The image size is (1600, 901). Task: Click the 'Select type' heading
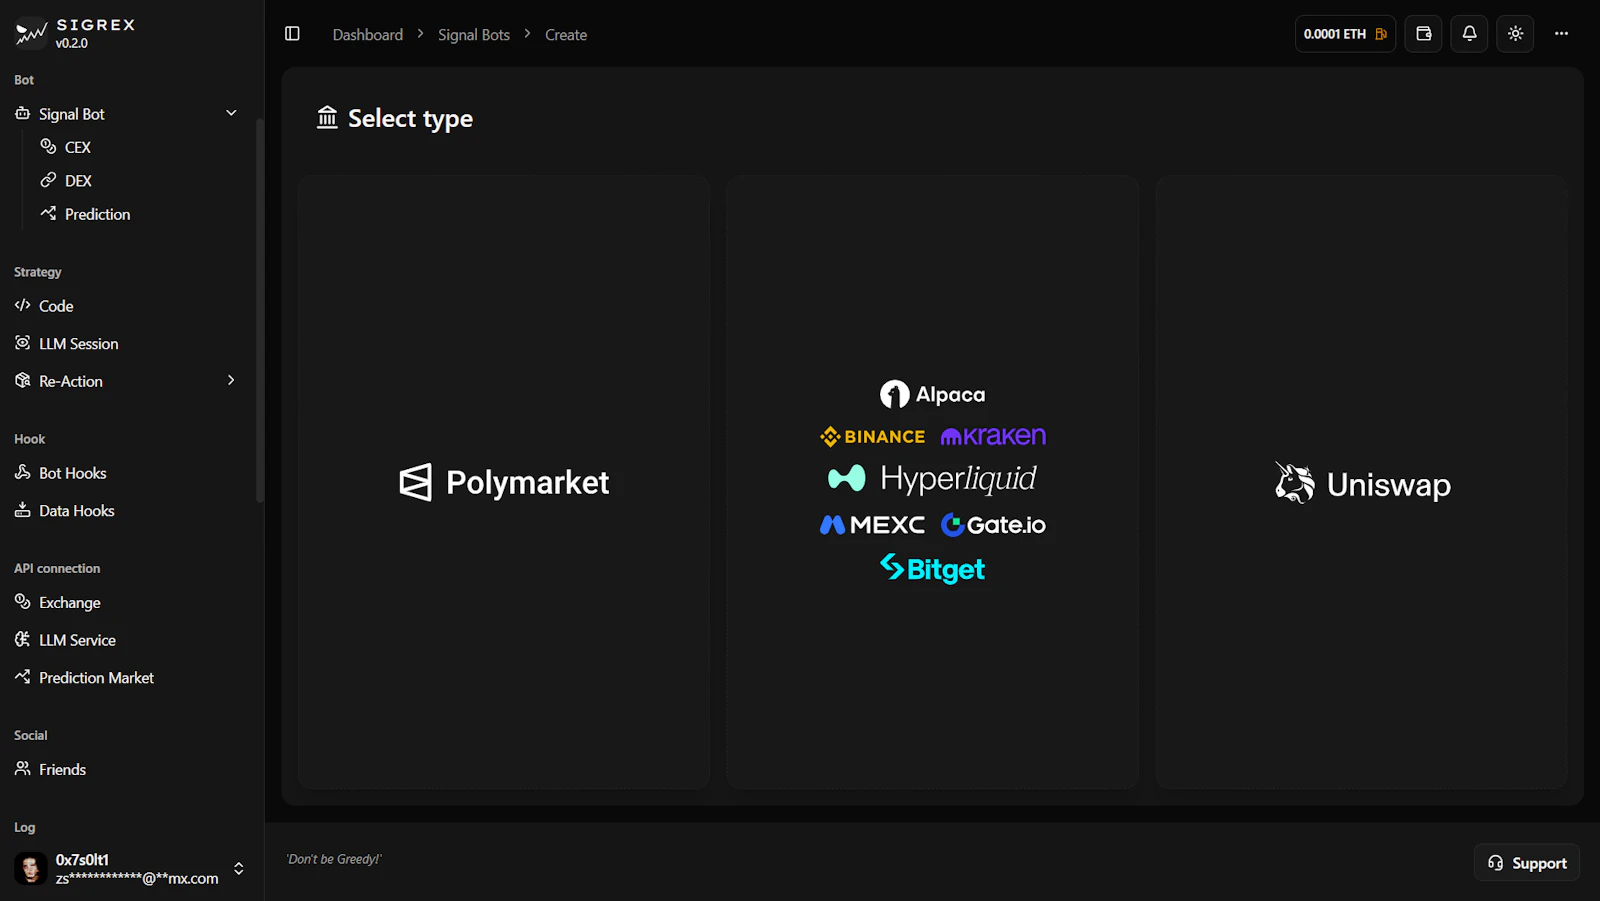[x=410, y=119]
